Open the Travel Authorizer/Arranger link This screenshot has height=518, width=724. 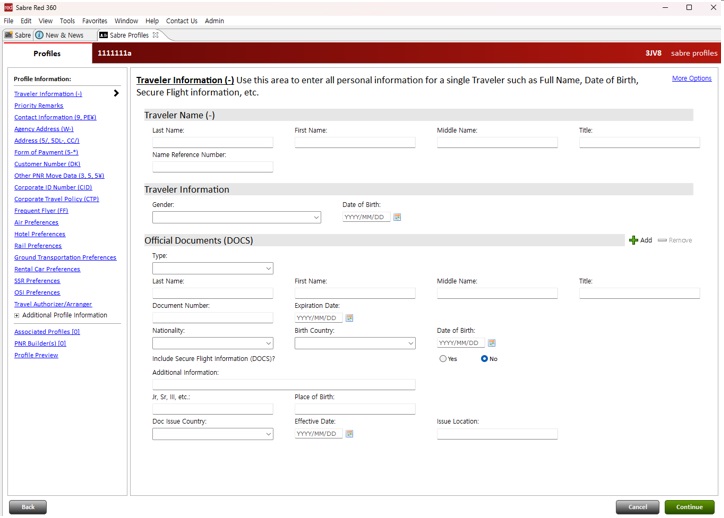(x=53, y=304)
